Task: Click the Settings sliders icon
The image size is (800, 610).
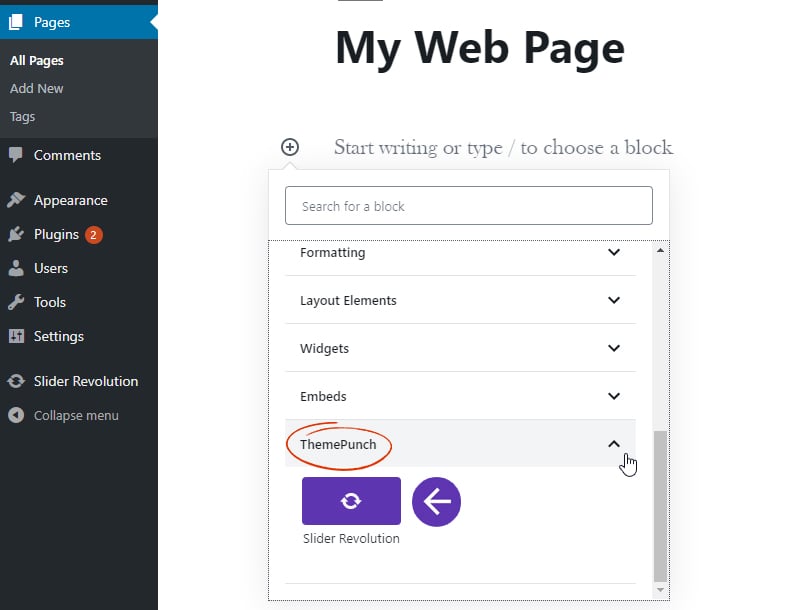Action: click(x=16, y=336)
